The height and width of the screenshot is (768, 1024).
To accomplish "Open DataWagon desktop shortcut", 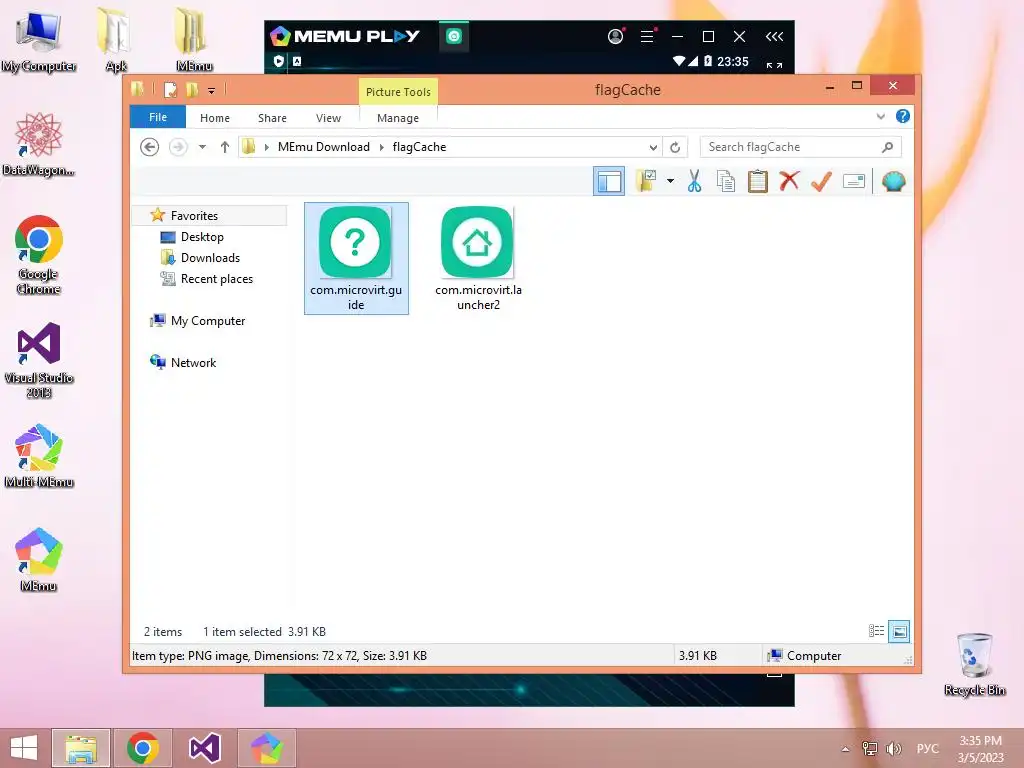I will point(39,144).
